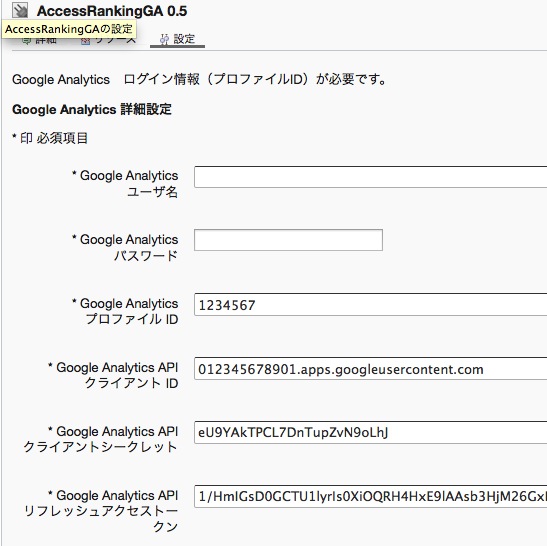This screenshot has height=546, width=547.
Task: Click the クライアントシークレット input field
Action: [x=370, y=432]
